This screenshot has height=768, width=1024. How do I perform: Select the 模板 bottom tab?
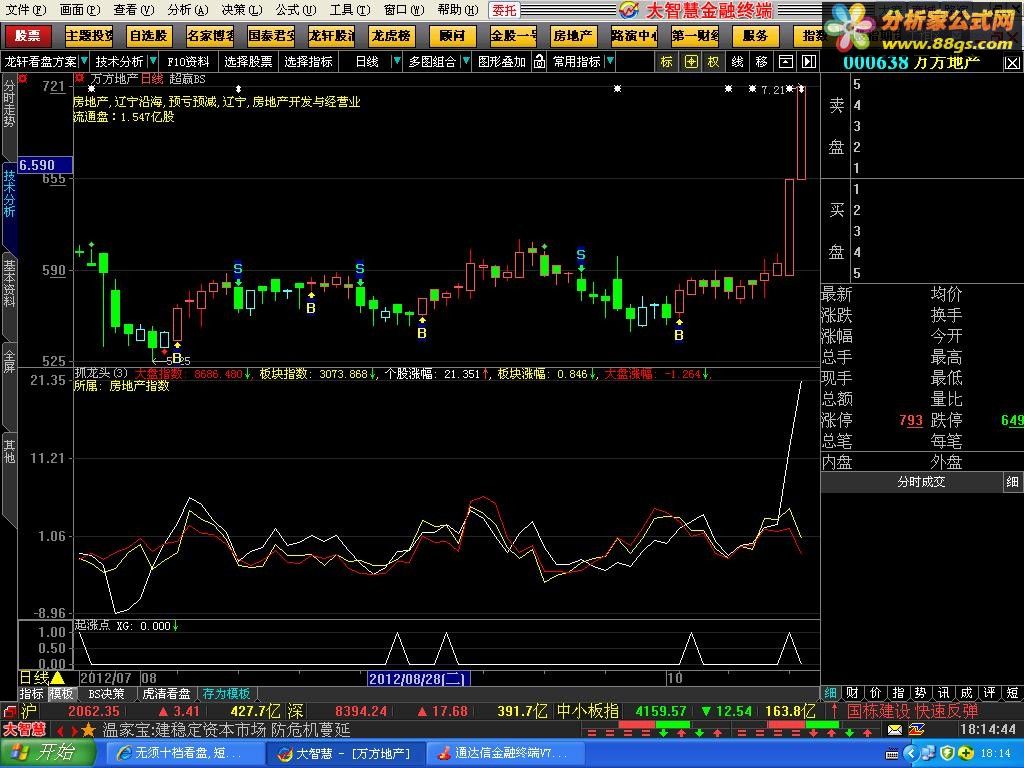pos(61,694)
